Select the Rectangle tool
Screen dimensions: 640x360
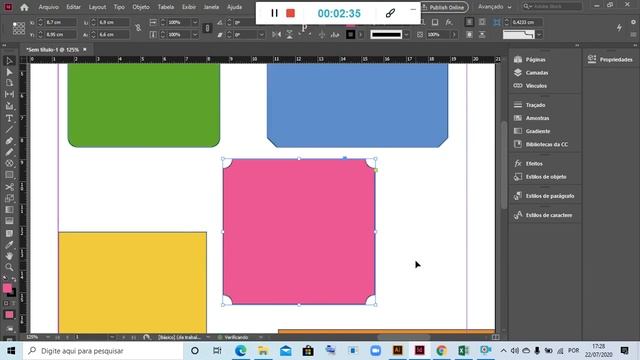(9, 175)
